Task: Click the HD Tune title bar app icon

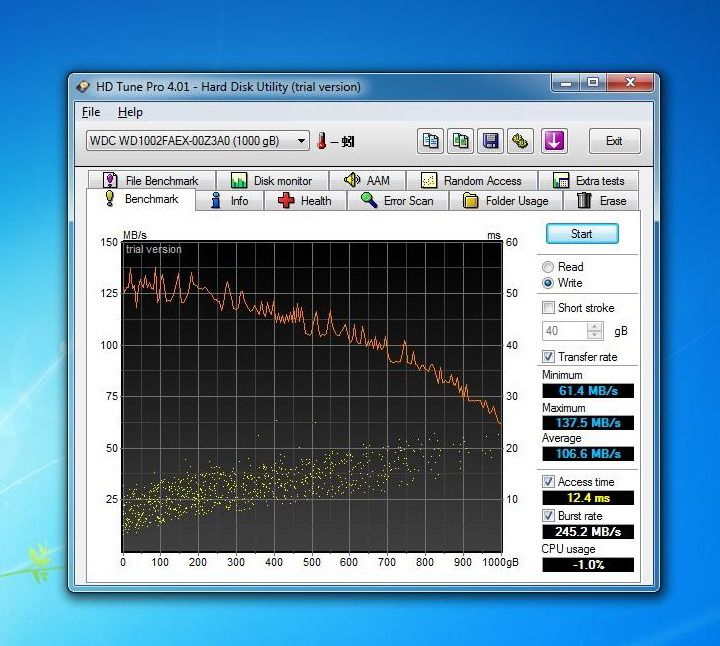Action: 83,87
